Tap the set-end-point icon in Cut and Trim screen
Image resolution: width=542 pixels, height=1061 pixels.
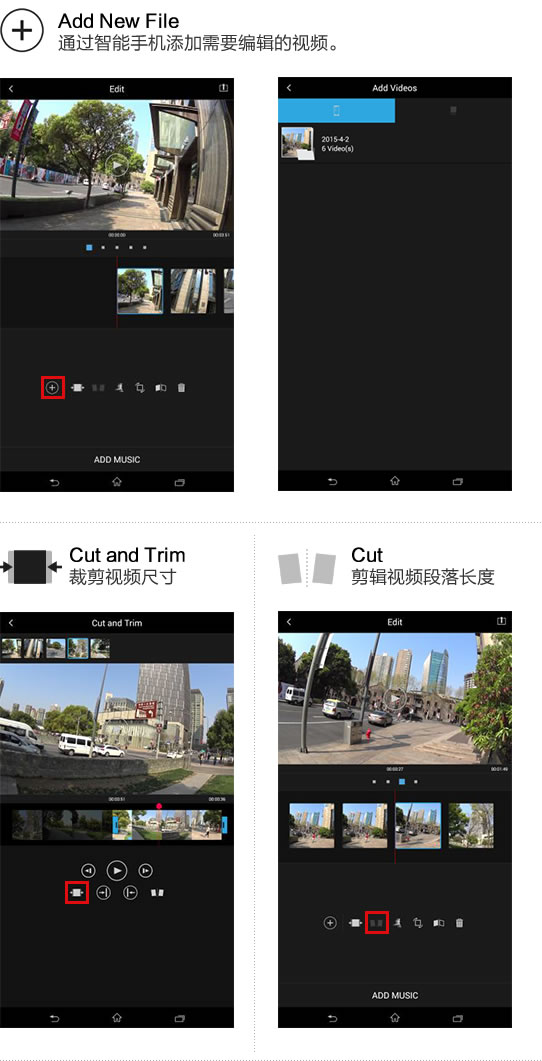point(103,893)
